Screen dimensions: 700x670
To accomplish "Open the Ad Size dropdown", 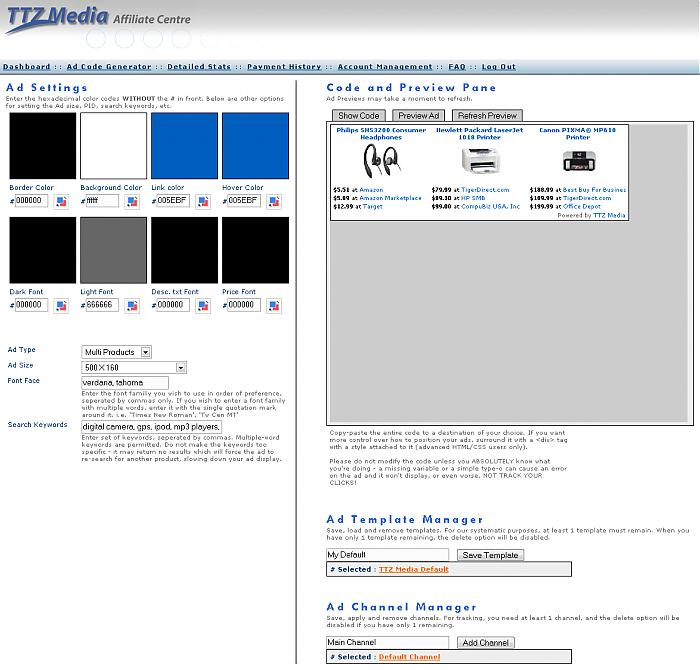I will point(134,367).
